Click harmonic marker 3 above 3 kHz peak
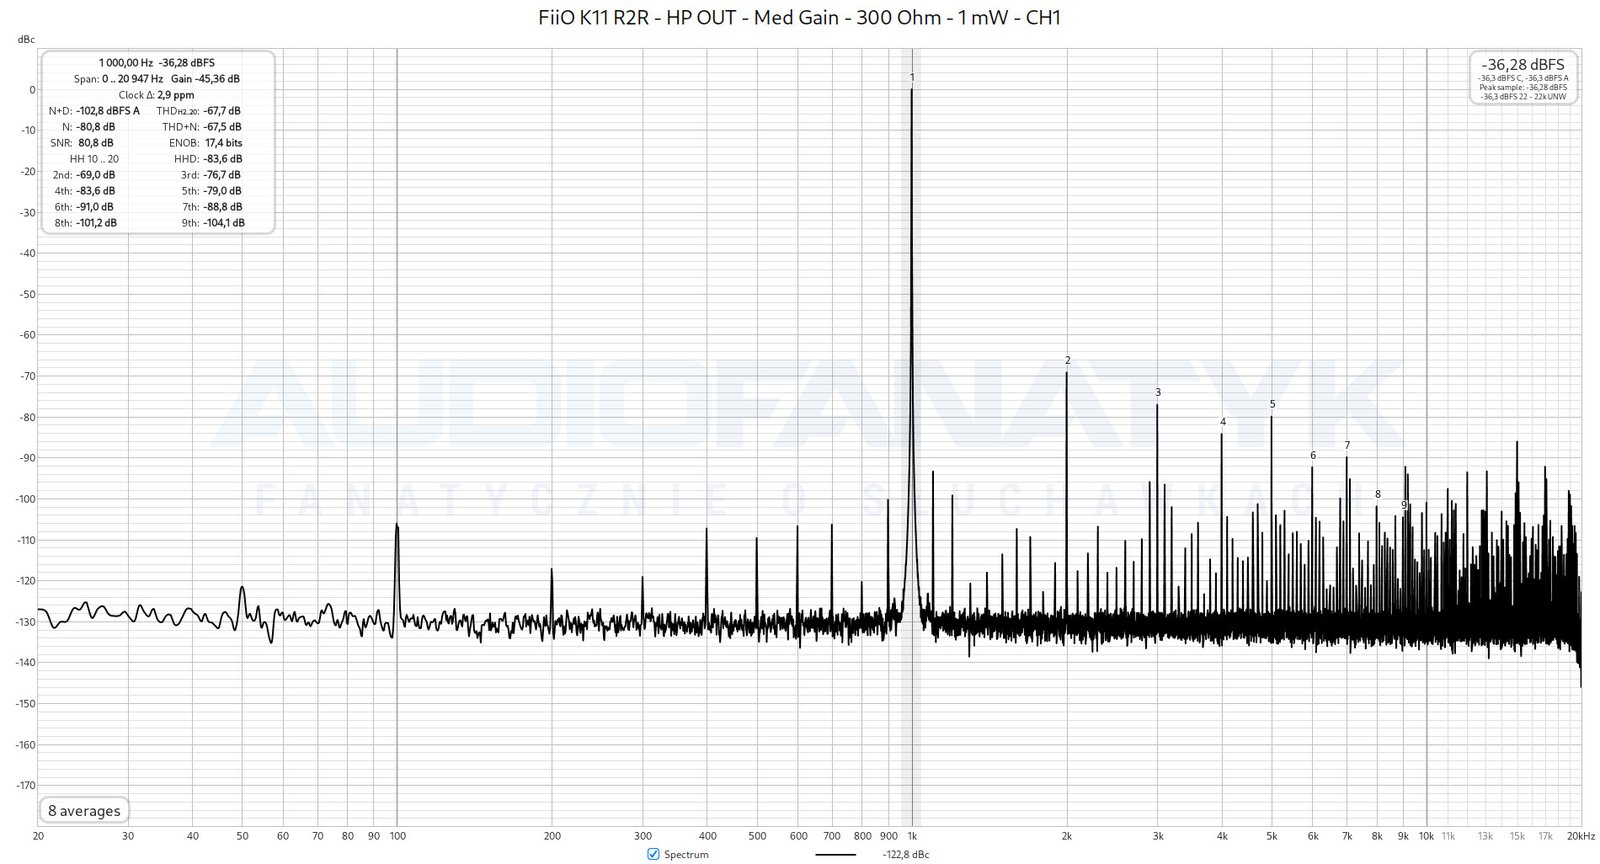This screenshot has height=864, width=1600. click(1158, 393)
